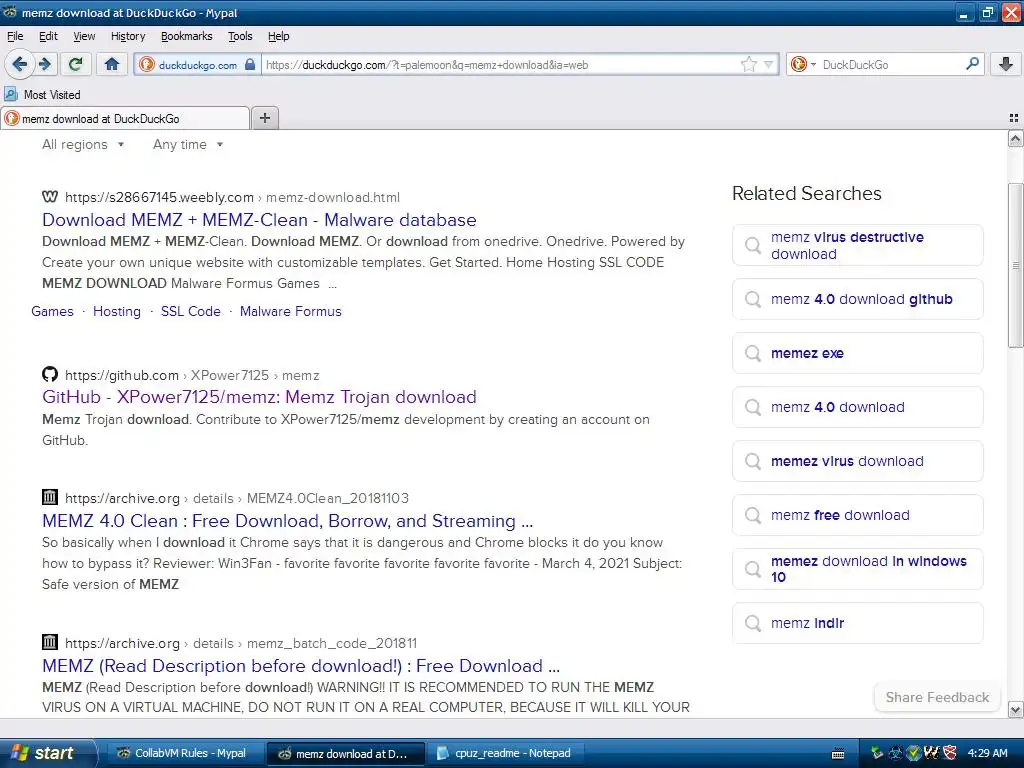Search related: memez exe

click(x=857, y=353)
